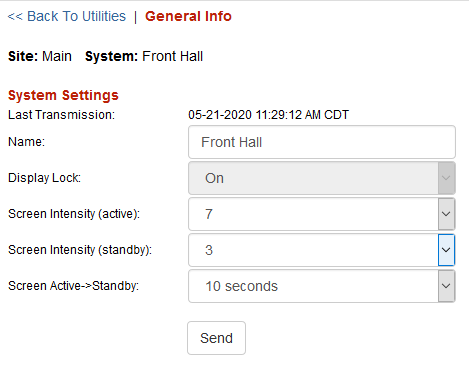The image size is (469, 366).
Task: Click the Last Transmission timestamp value
Action: coord(268,115)
